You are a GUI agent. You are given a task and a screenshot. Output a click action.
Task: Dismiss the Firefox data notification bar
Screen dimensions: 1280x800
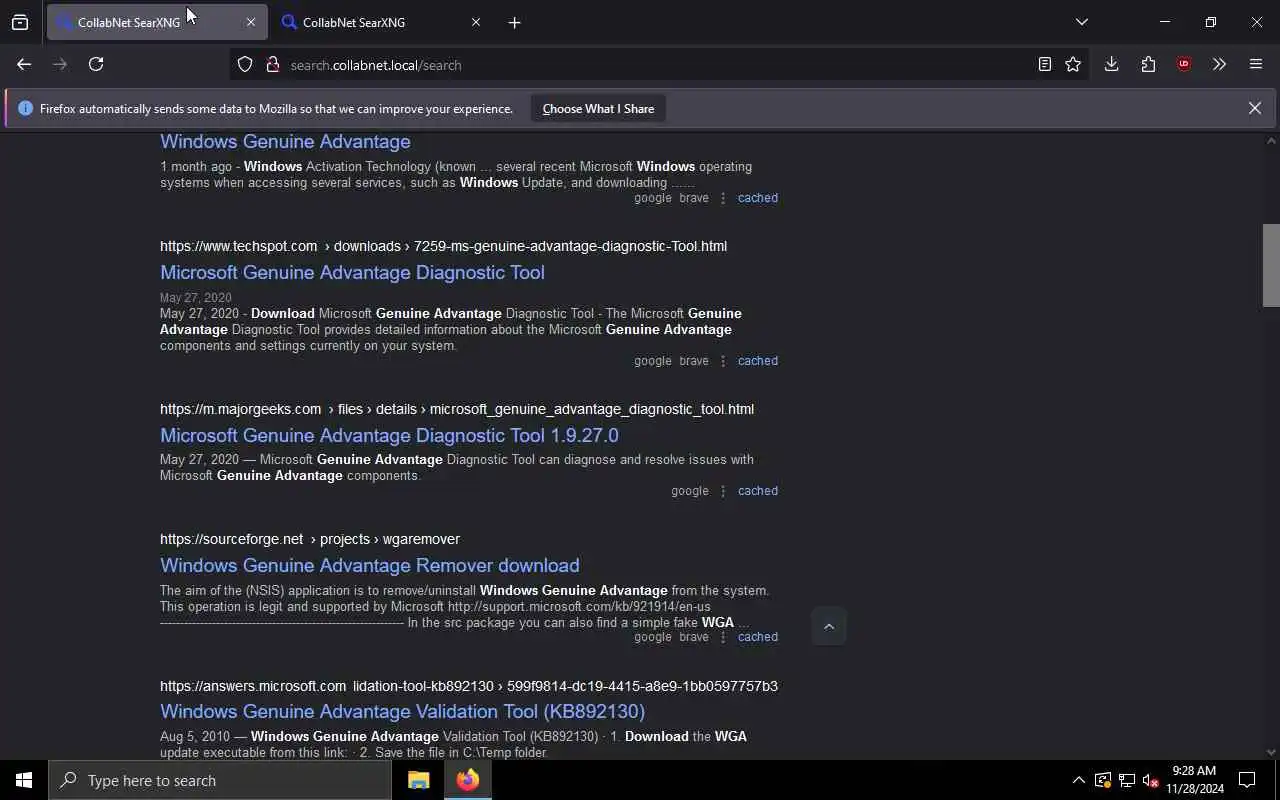coord(1254,108)
